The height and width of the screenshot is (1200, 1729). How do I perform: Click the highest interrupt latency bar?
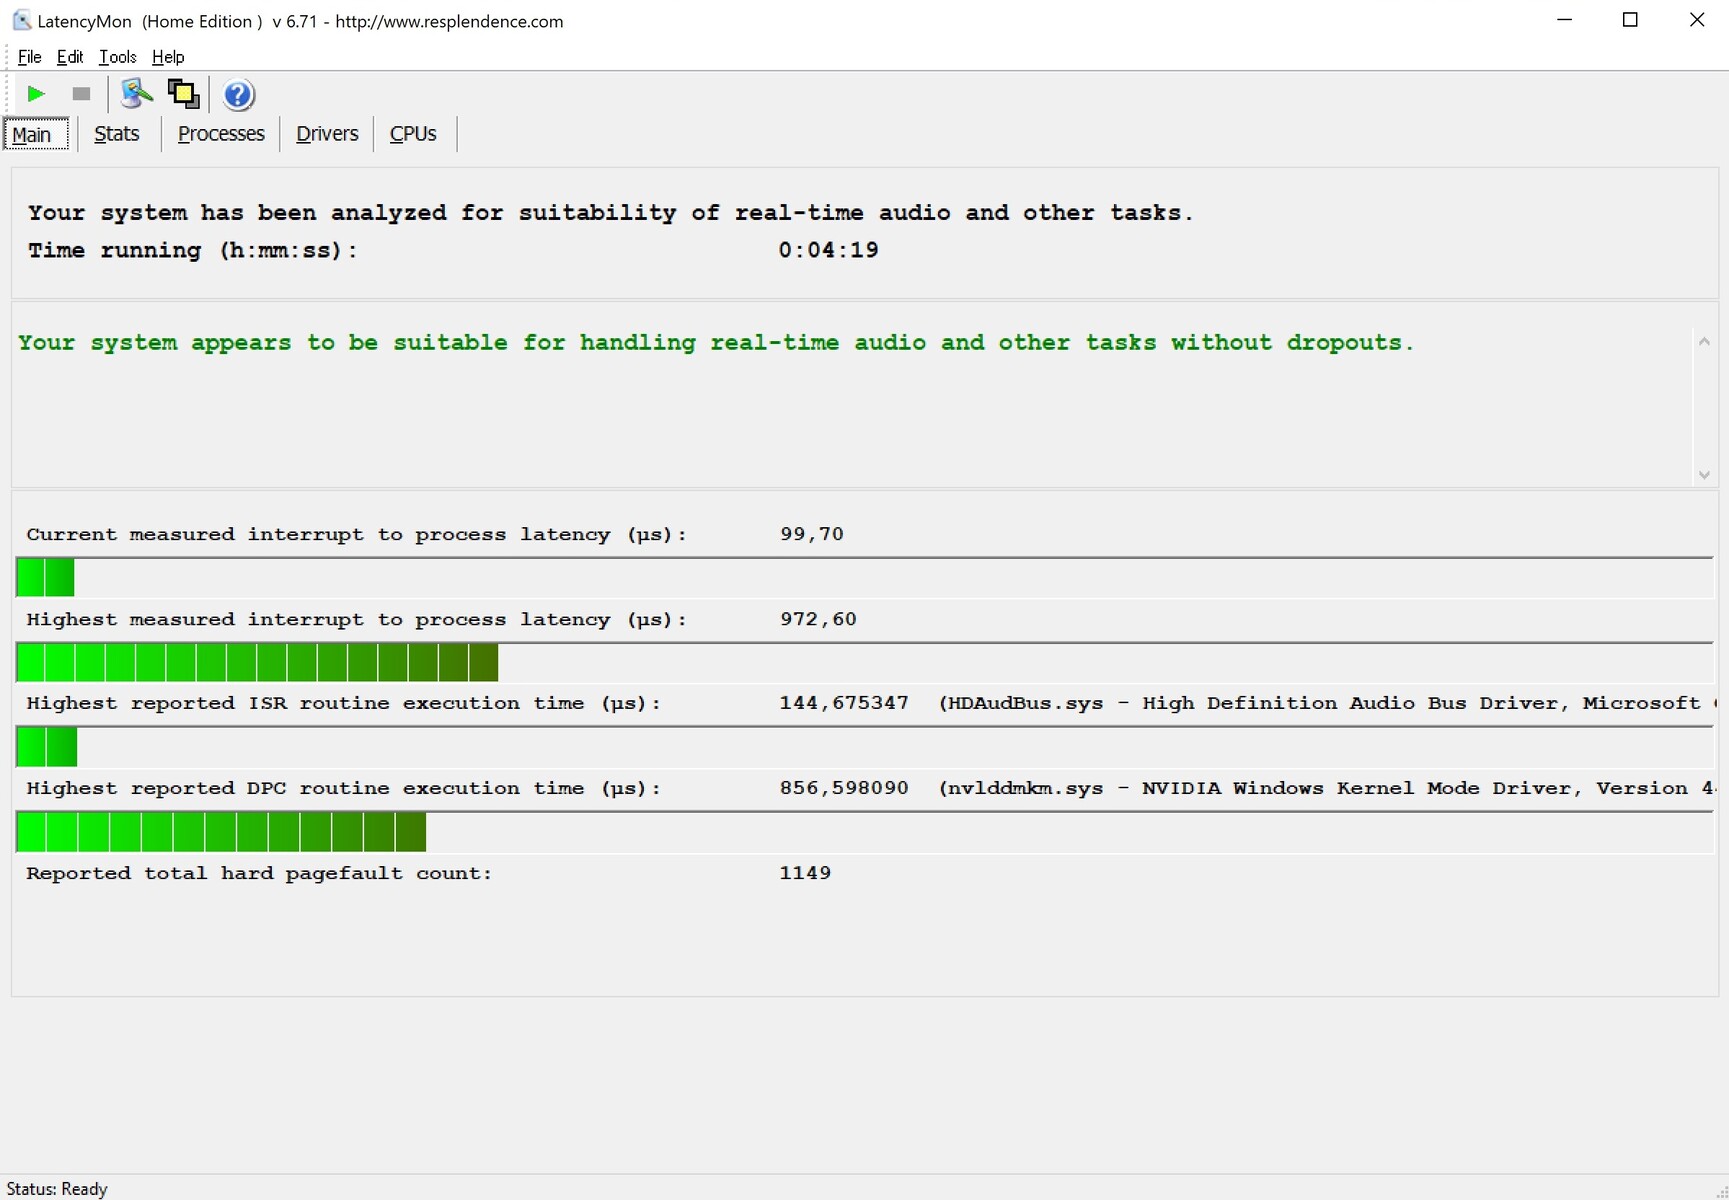pyautogui.click(x=257, y=663)
